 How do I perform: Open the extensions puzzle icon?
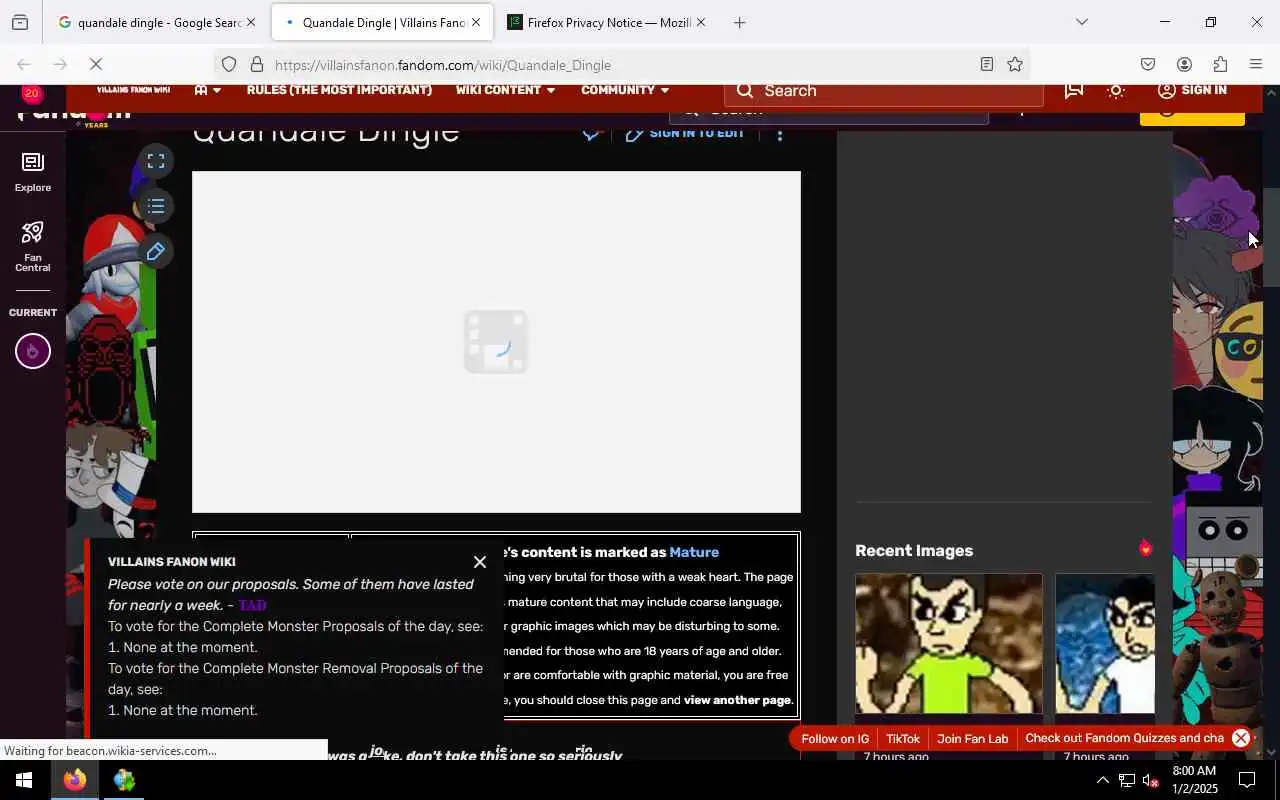[1220, 65]
